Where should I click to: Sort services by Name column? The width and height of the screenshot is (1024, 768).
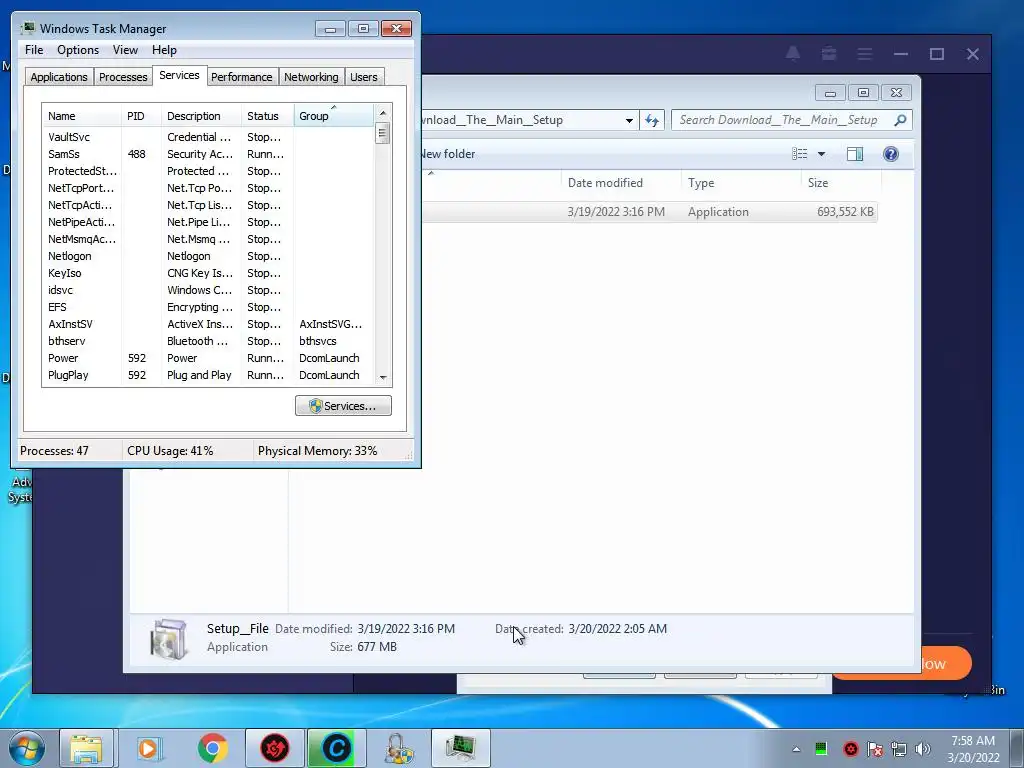click(82, 116)
